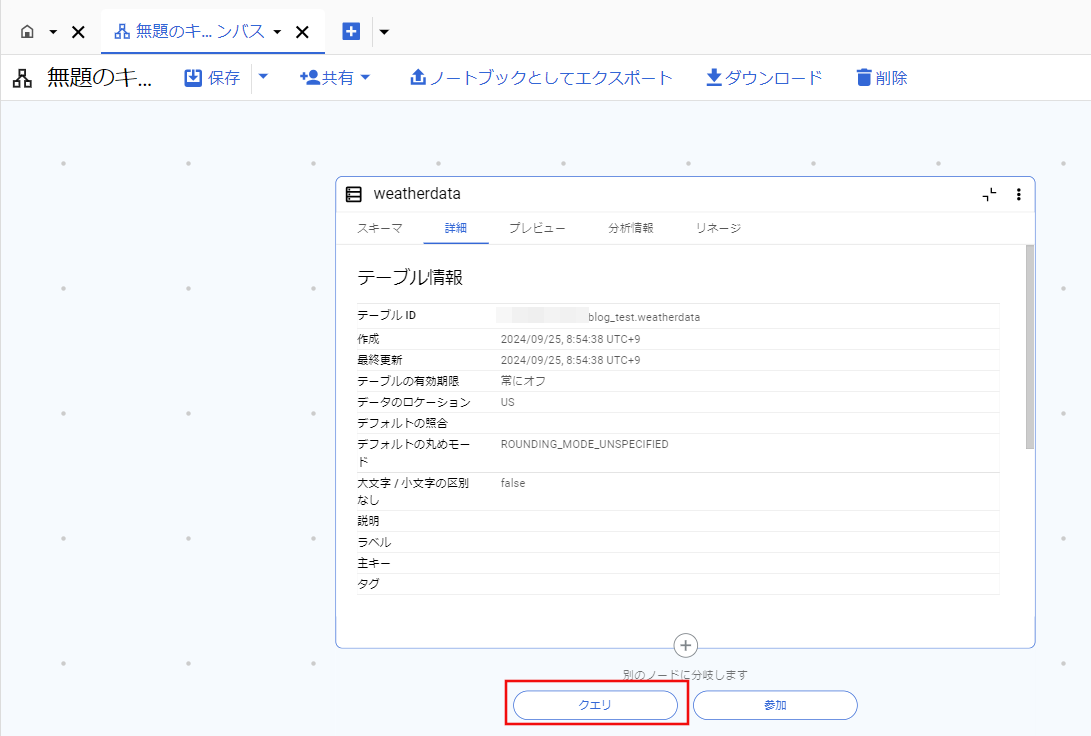Open the tab list dropdown beside the plus button
This screenshot has height=736, width=1091.
384,31
